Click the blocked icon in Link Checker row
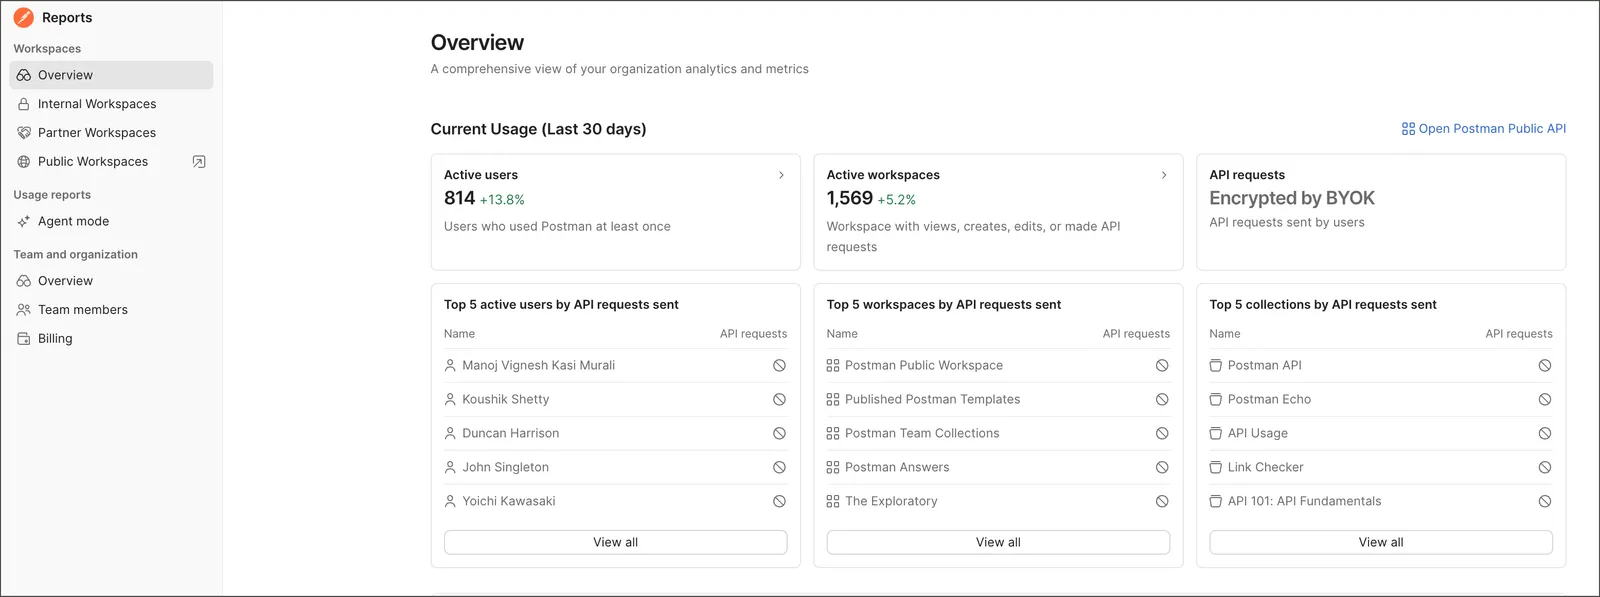Viewport: 1600px width, 597px height. point(1545,468)
